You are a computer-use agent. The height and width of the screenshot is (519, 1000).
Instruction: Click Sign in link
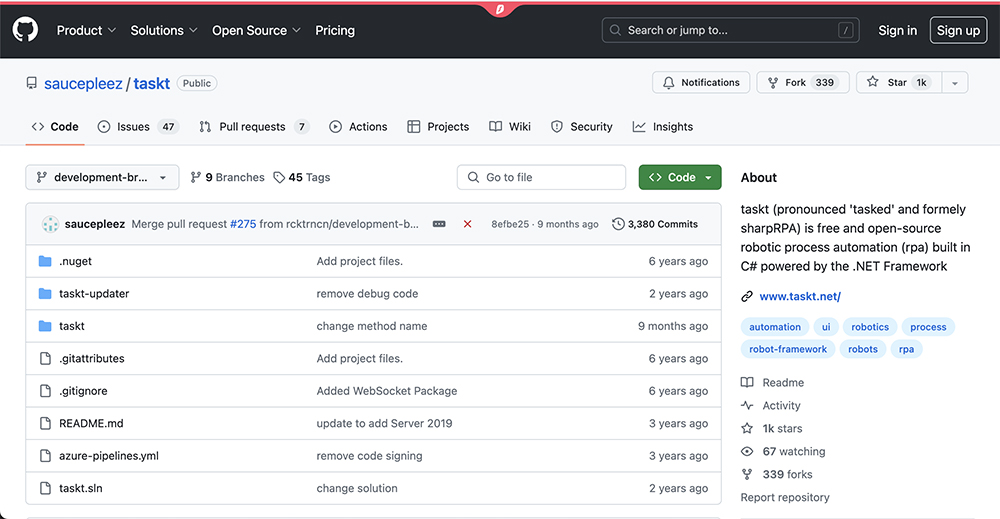[897, 30]
